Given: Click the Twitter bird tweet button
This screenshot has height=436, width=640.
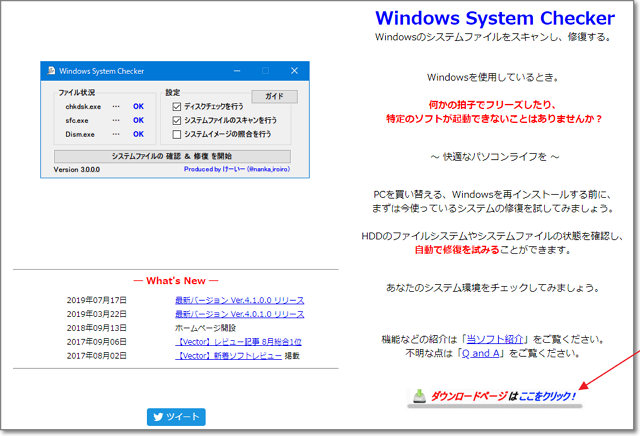Looking at the screenshot, I should 176,416.
